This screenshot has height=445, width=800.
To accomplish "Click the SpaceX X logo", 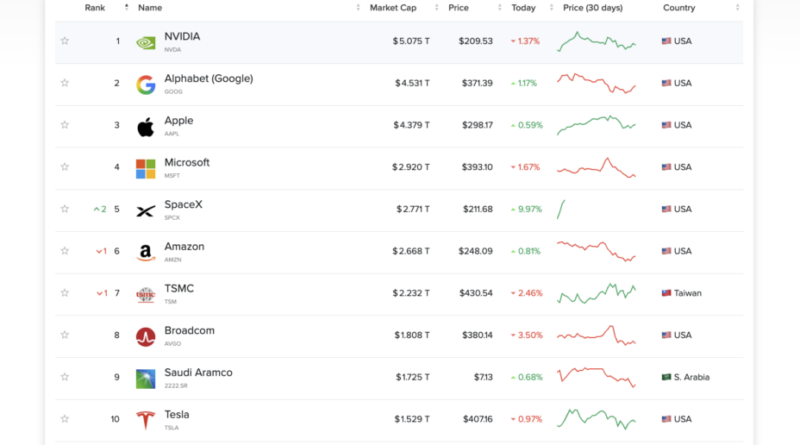I will pyautogui.click(x=145, y=211).
